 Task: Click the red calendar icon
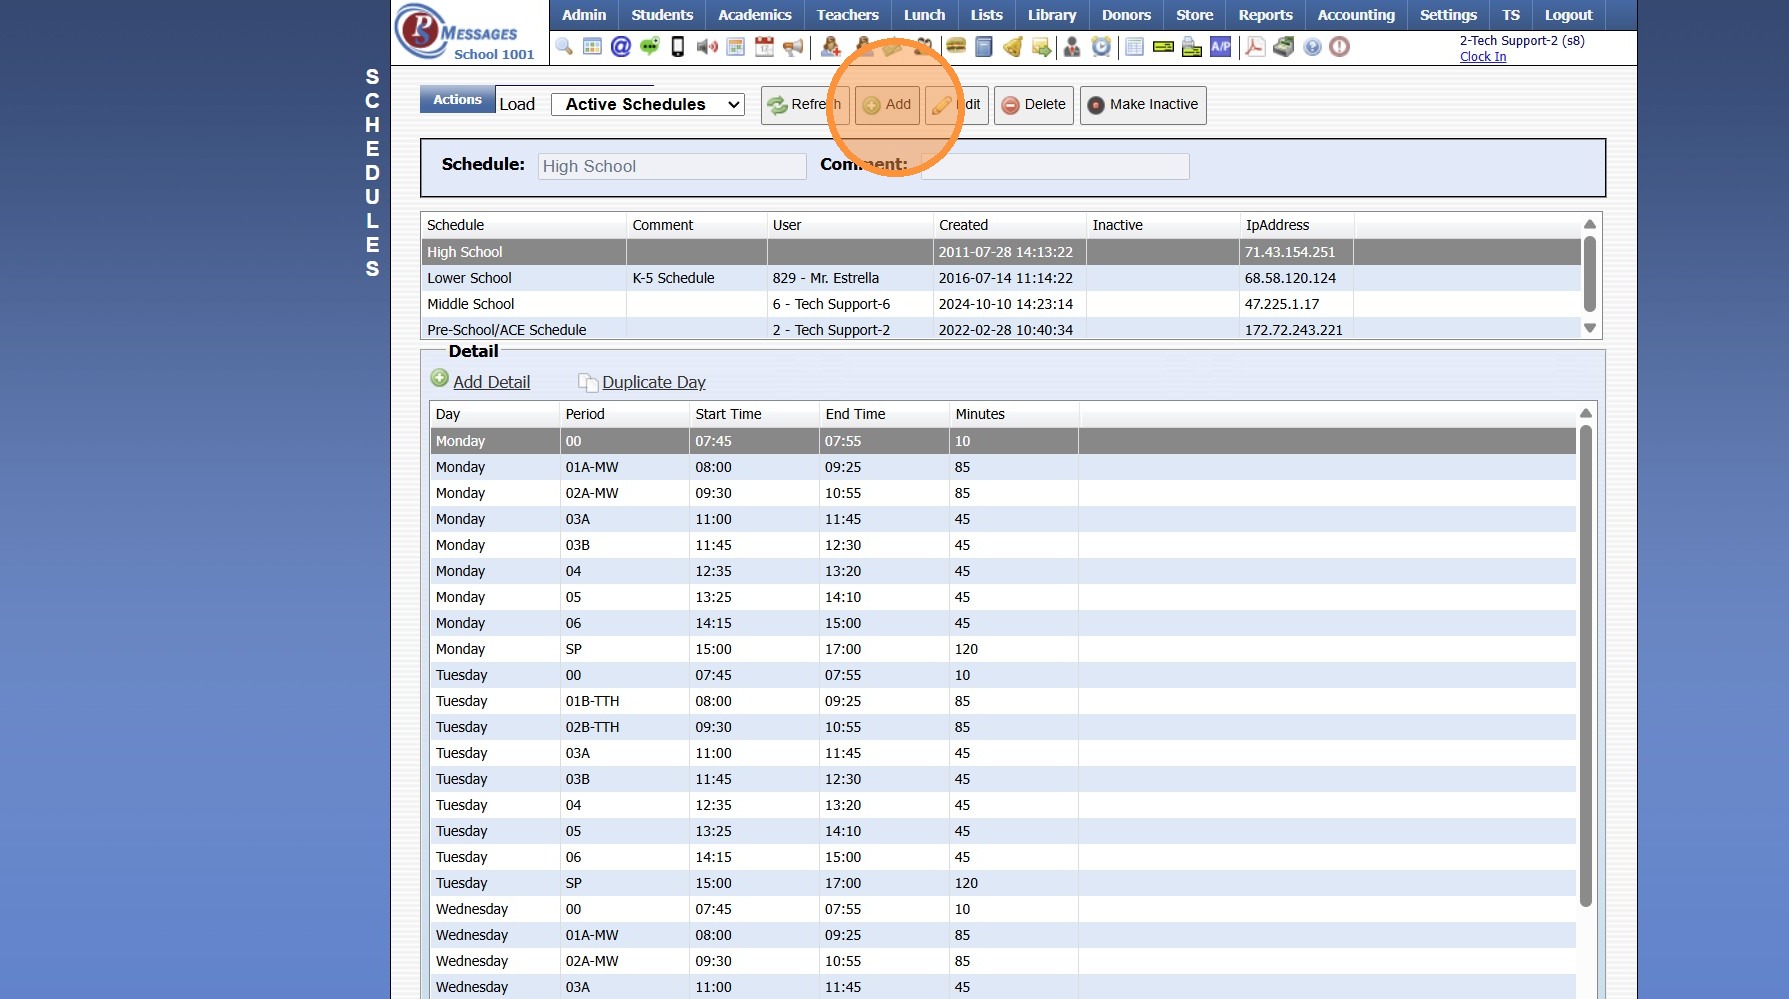click(x=764, y=47)
